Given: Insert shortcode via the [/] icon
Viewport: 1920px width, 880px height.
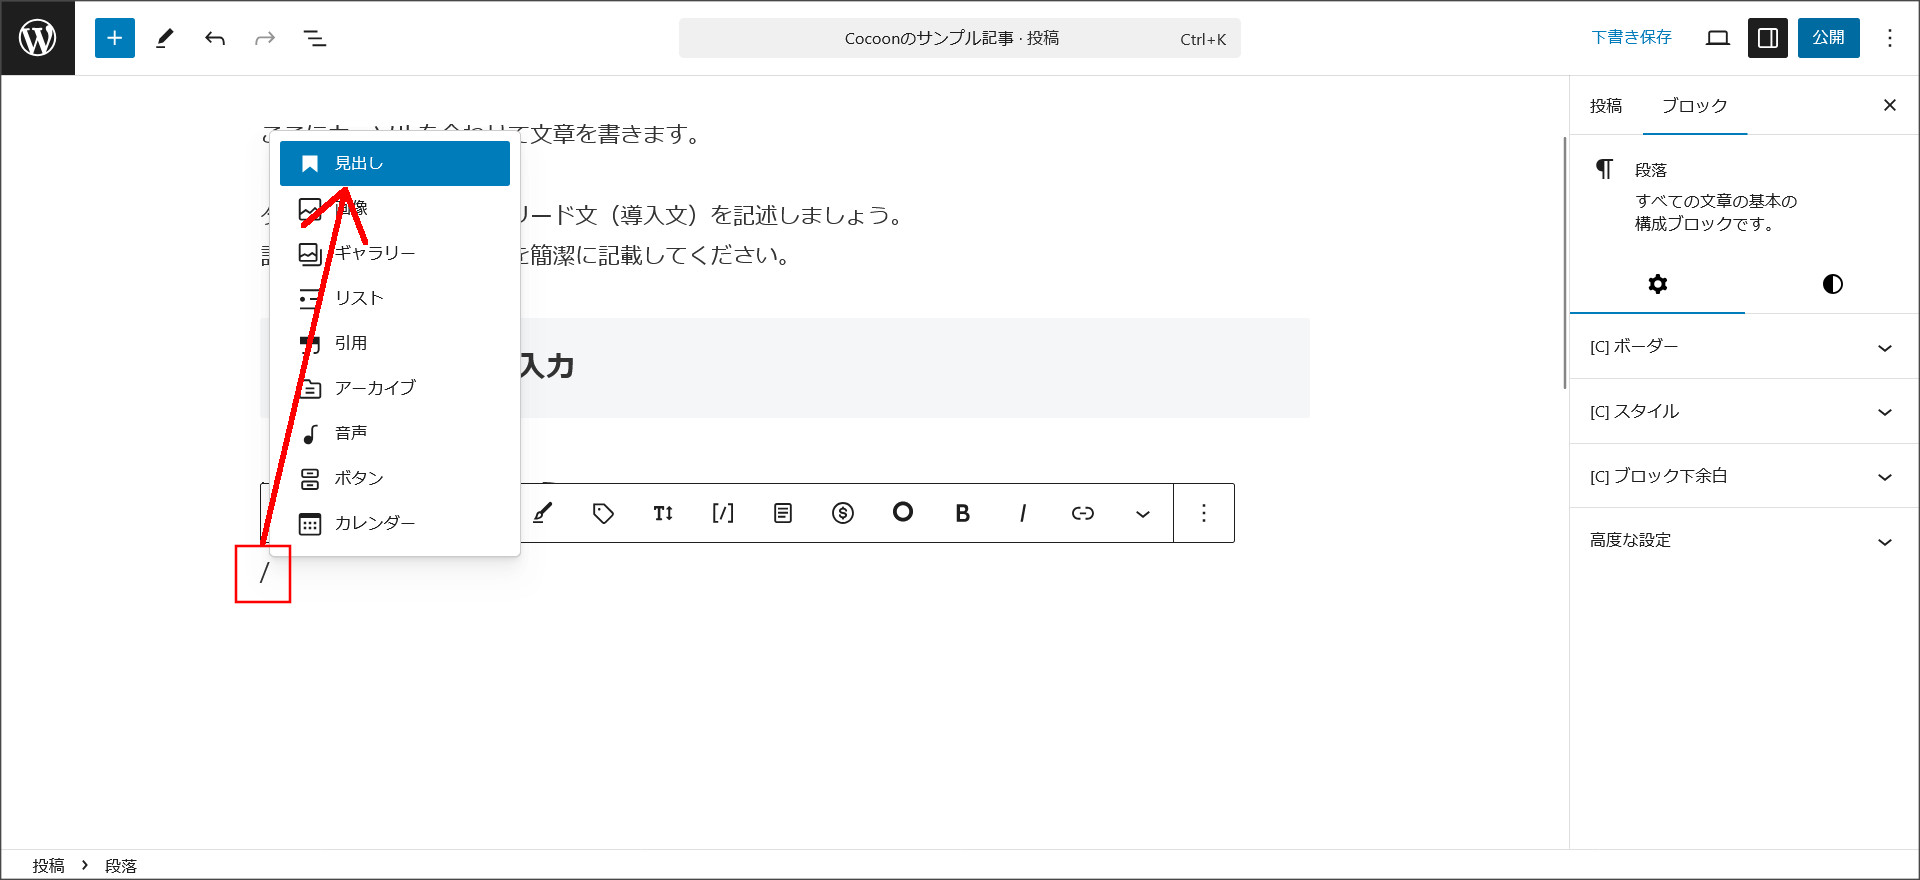Looking at the screenshot, I should [723, 513].
